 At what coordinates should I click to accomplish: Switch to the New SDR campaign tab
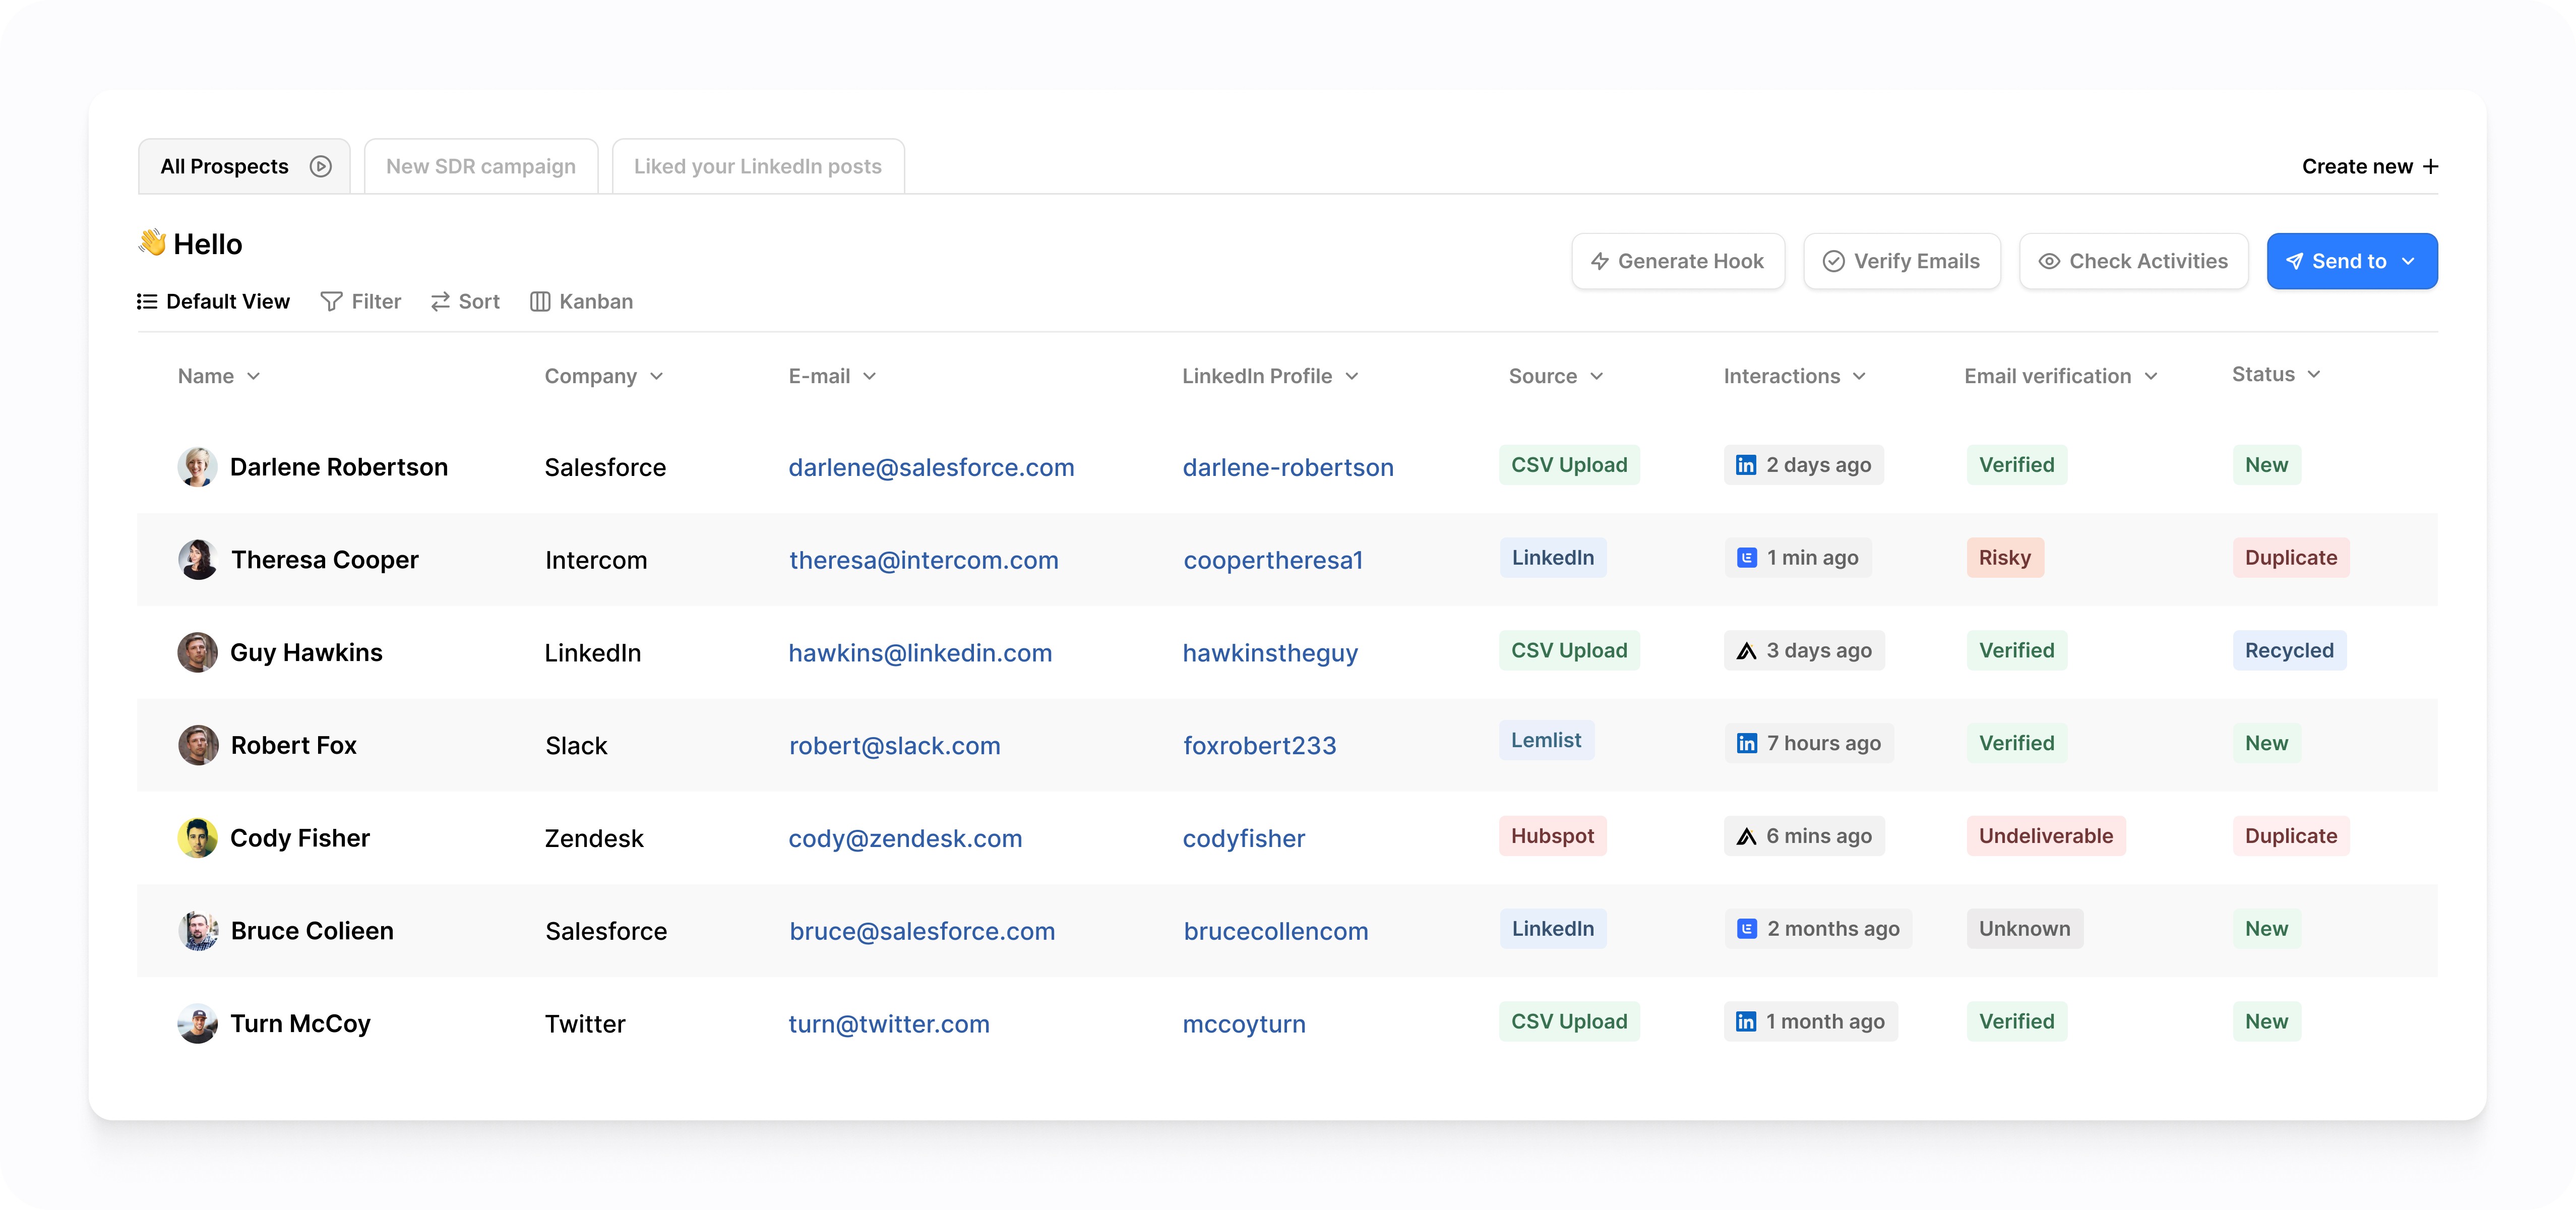tap(481, 166)
